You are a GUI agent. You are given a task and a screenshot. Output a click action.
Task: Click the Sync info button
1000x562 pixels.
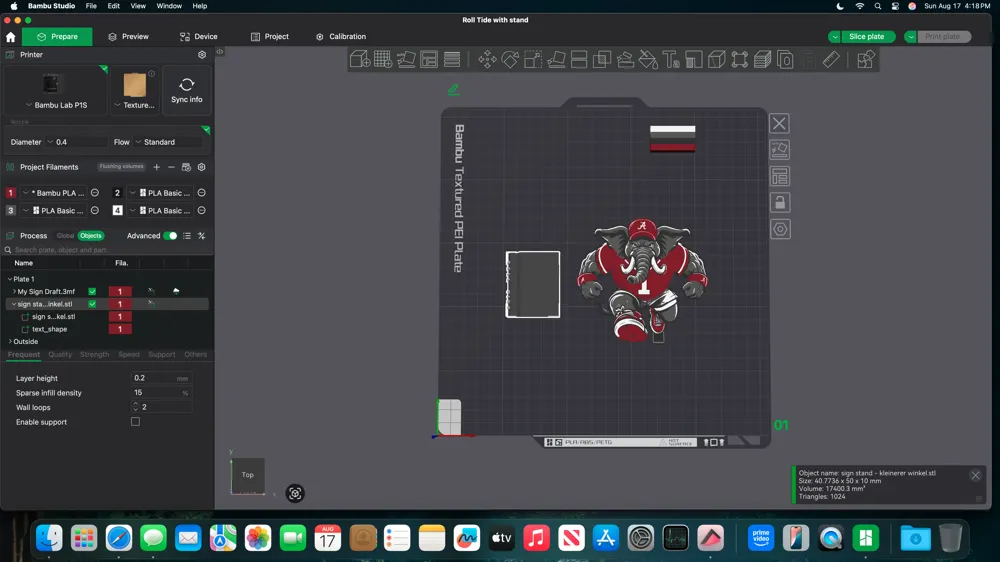[x=186, y=91]
